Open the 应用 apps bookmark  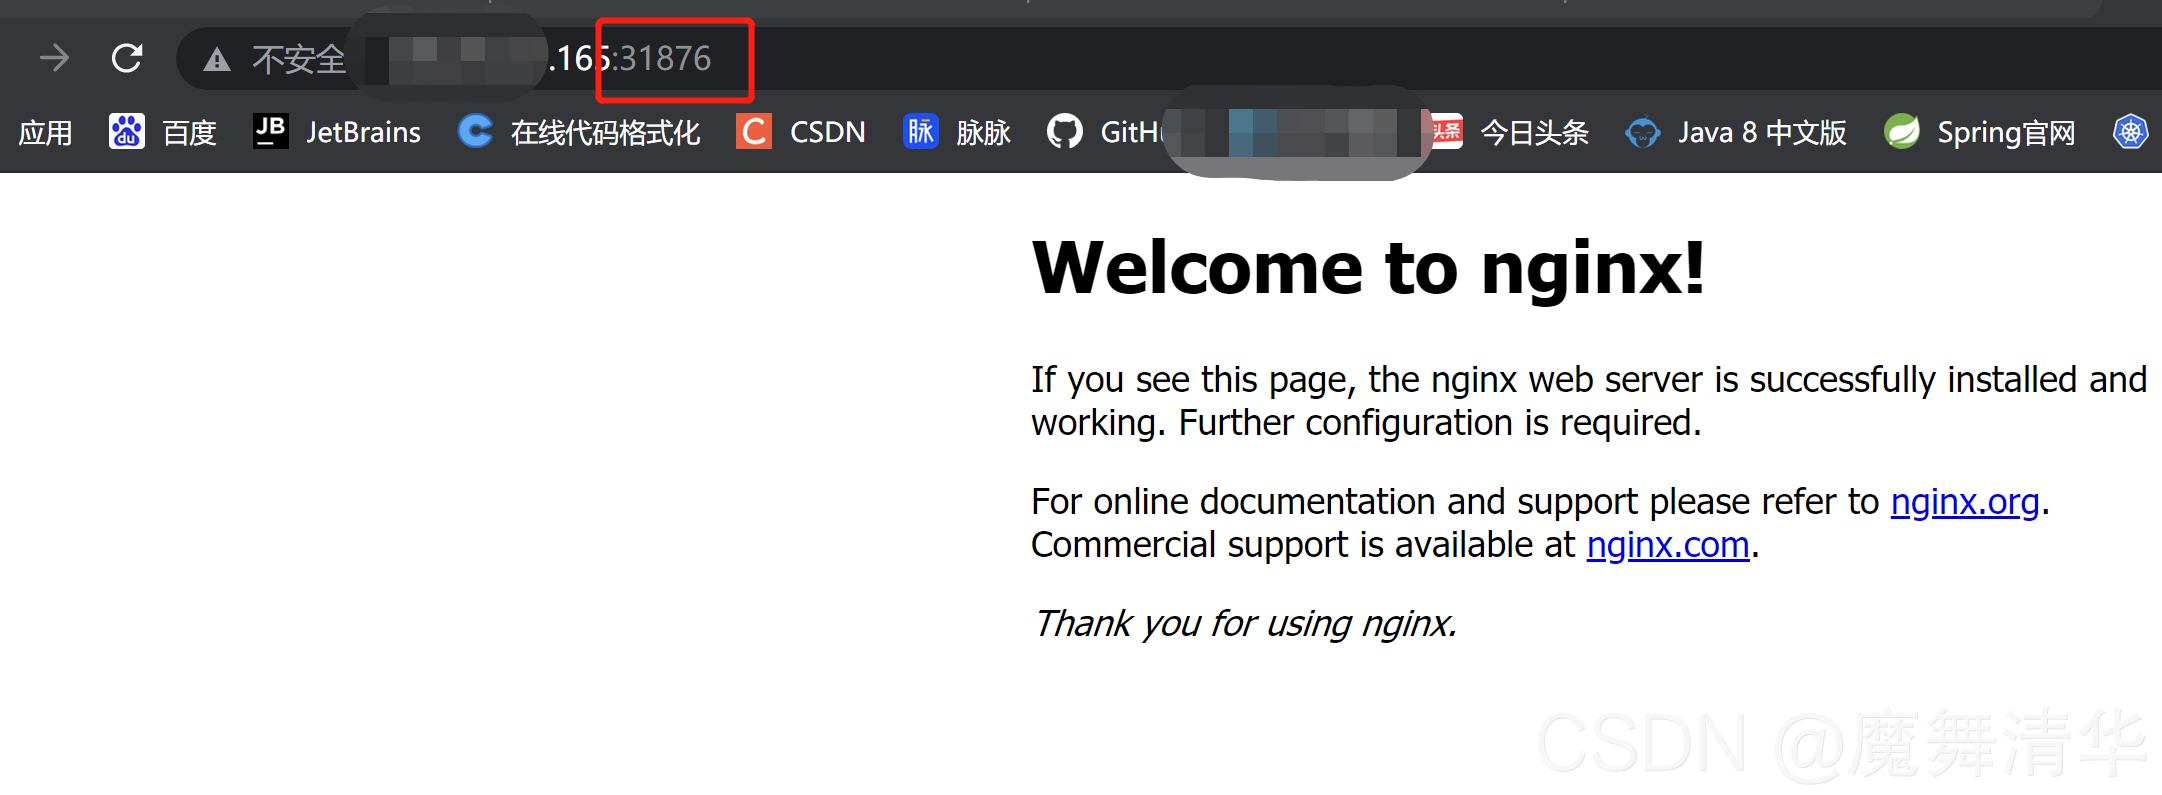pyautogui.click(x=46, y=132)
